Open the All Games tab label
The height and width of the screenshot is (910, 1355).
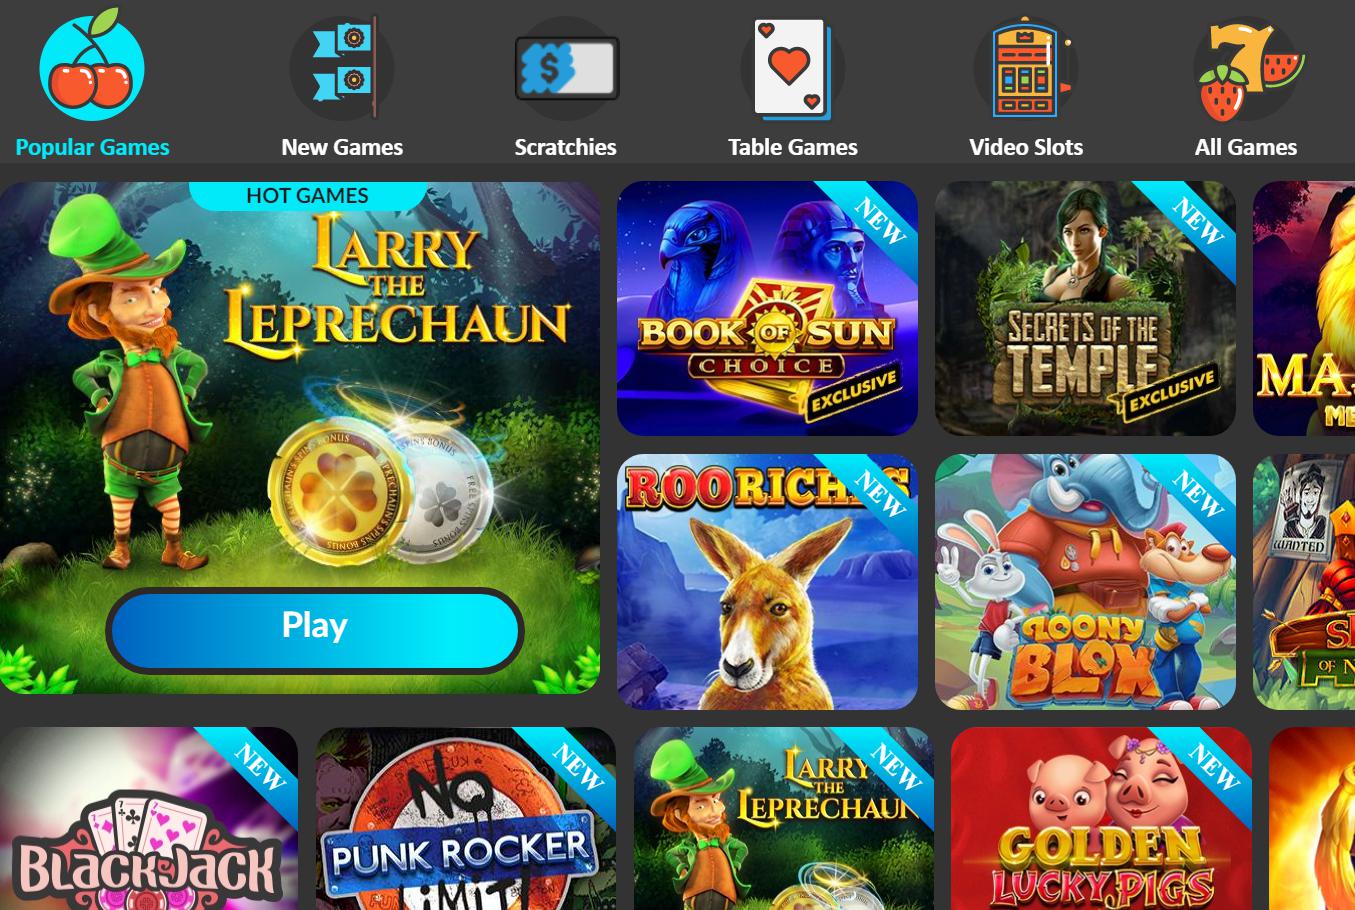(x=1246, y=147)
